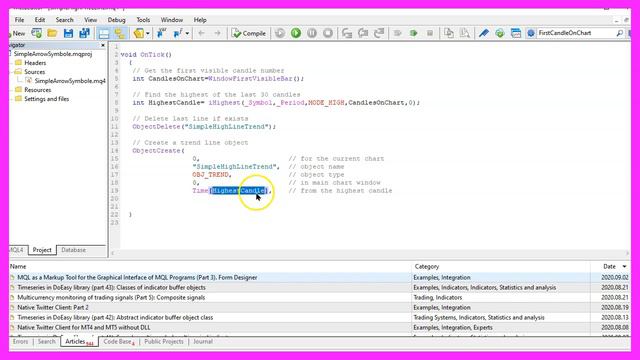Click the stop debugging icon
Screen dimensions: 640x360
(x=328, y=33)
